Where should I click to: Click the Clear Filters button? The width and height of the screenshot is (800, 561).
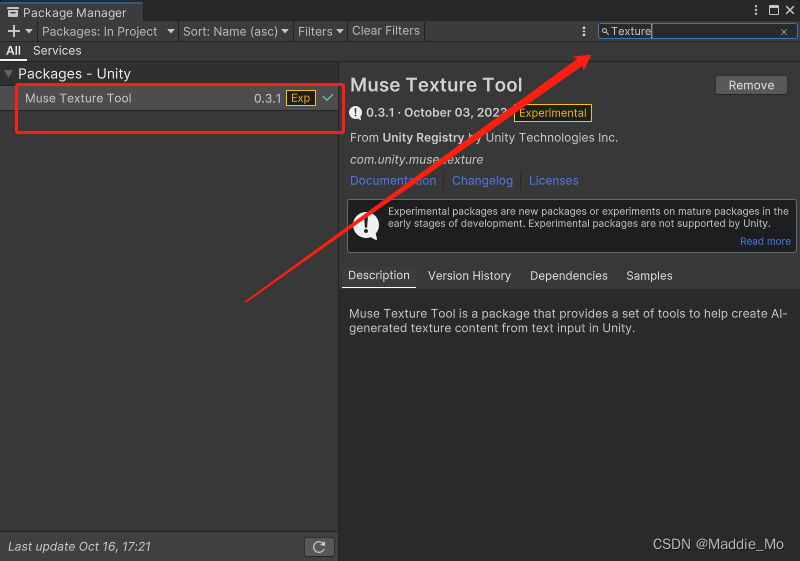click(386, 31)
